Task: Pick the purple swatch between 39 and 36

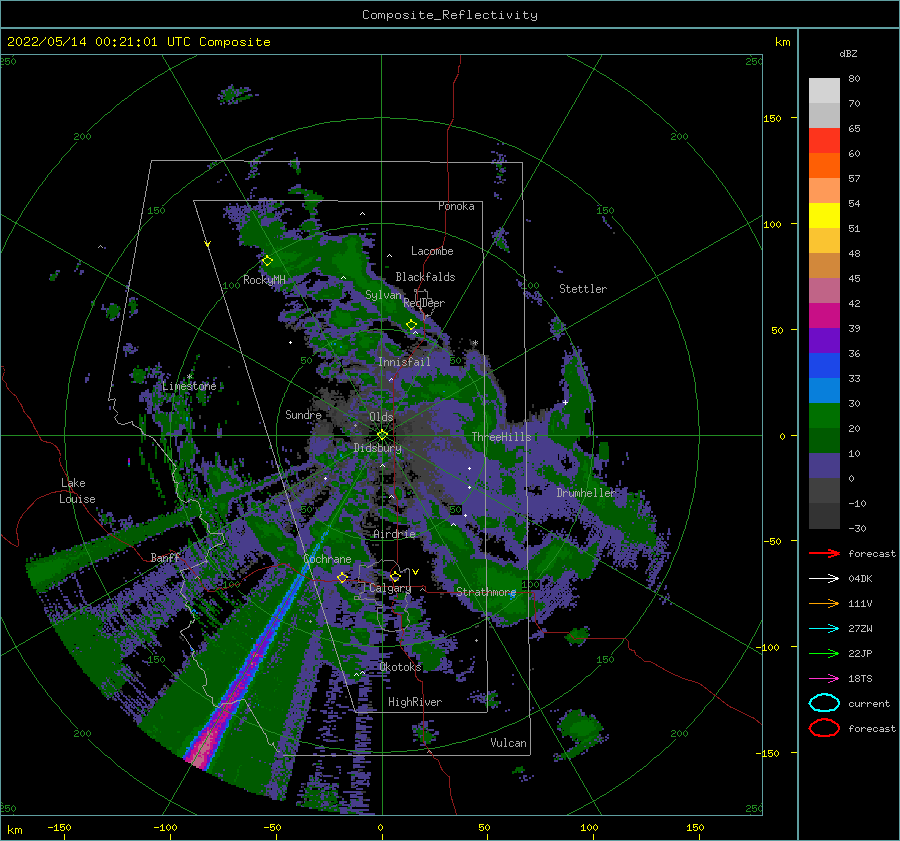Action: coord(824,340)
